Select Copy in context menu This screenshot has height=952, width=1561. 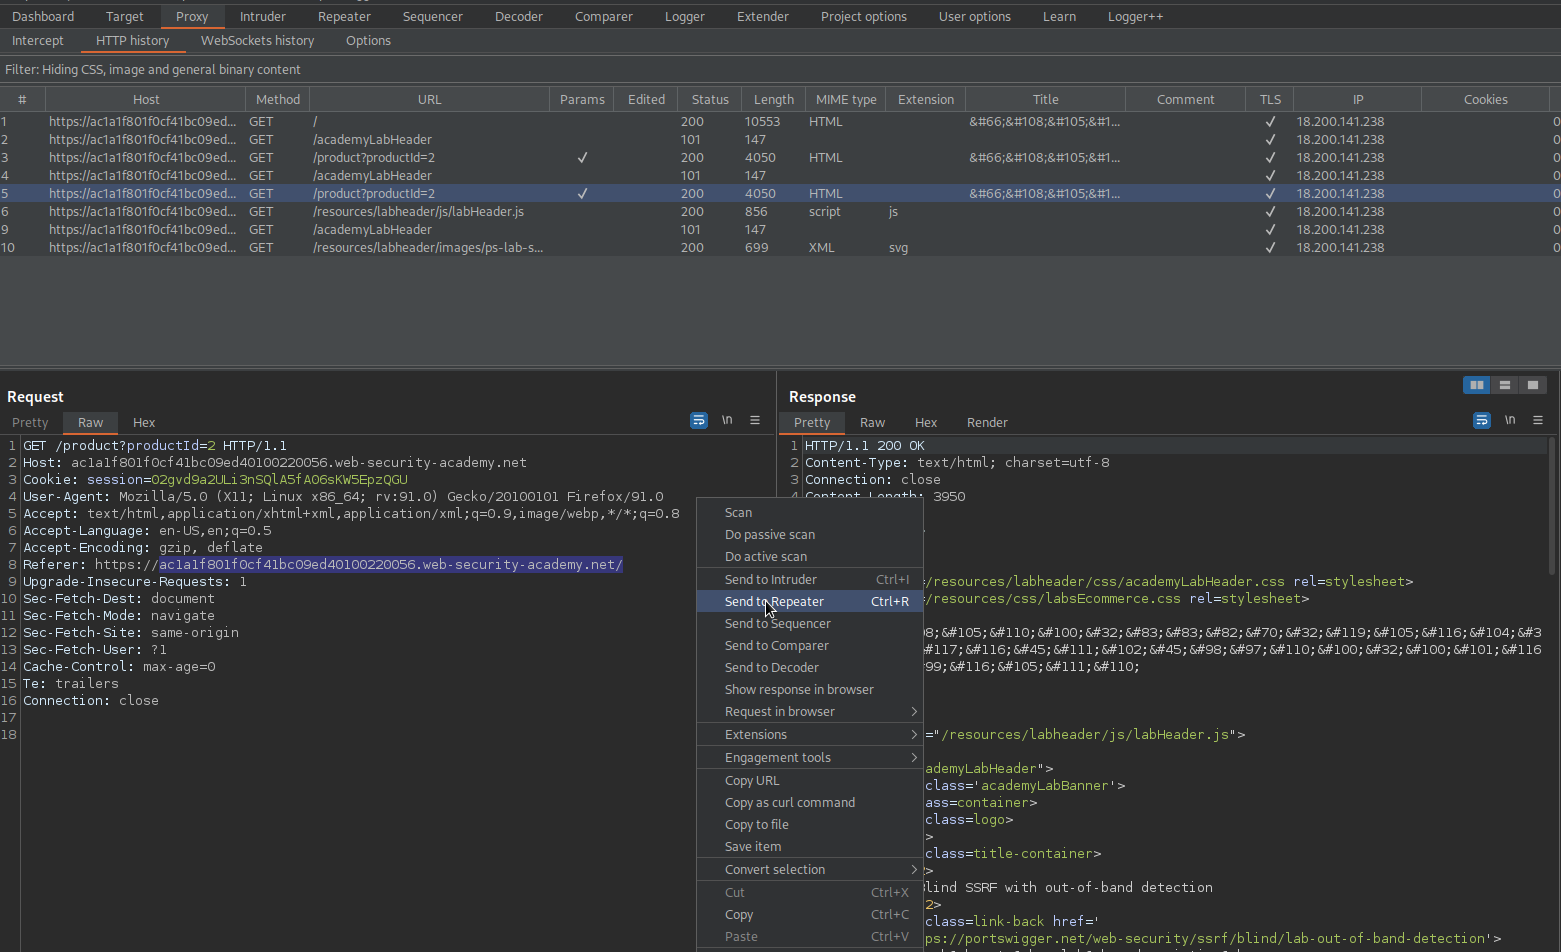[x=809, y=915]
